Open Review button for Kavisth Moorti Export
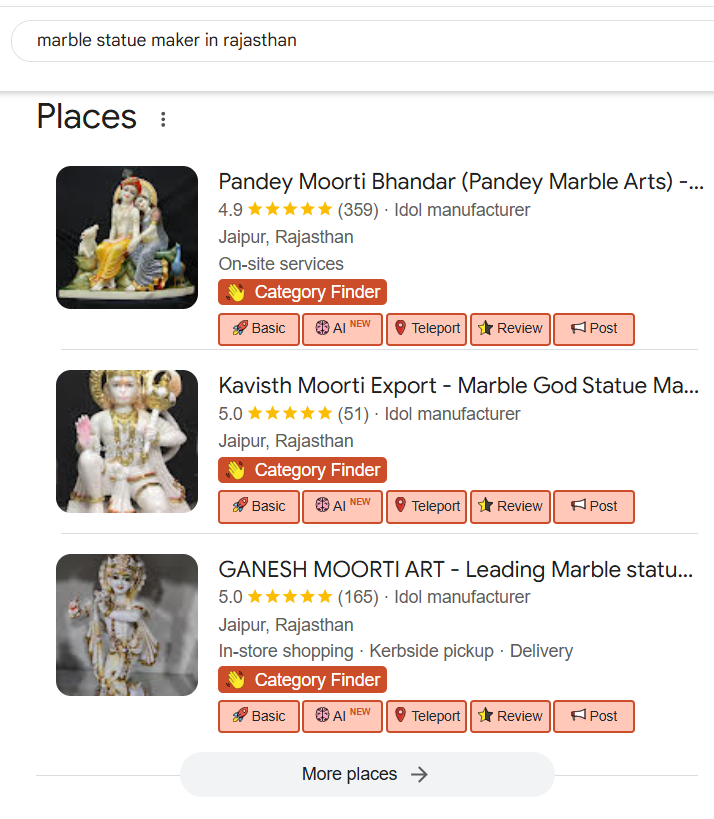 point(510,506)
